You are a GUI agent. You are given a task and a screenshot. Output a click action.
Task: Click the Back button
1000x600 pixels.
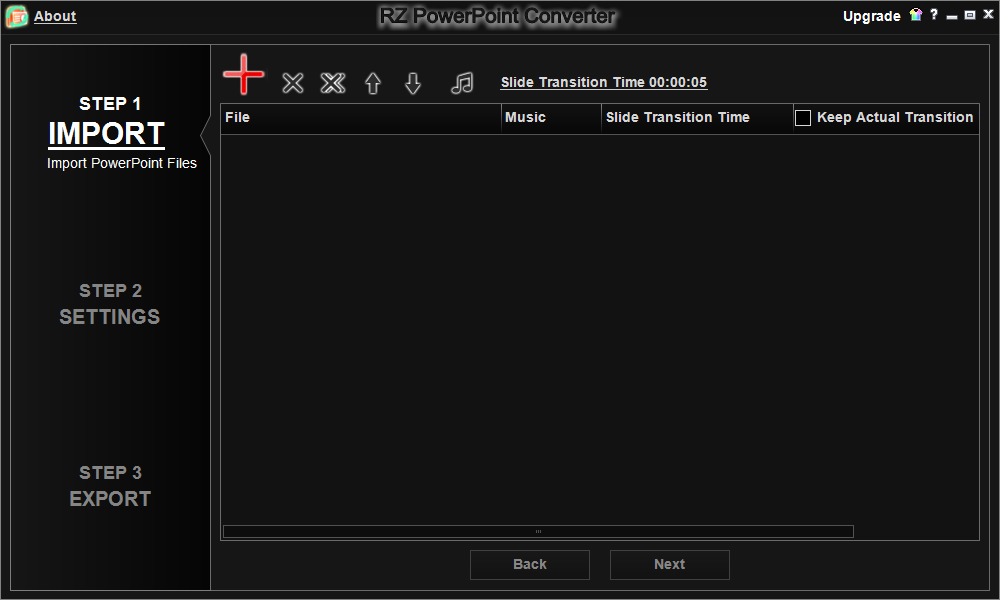(x=529, y=565)
